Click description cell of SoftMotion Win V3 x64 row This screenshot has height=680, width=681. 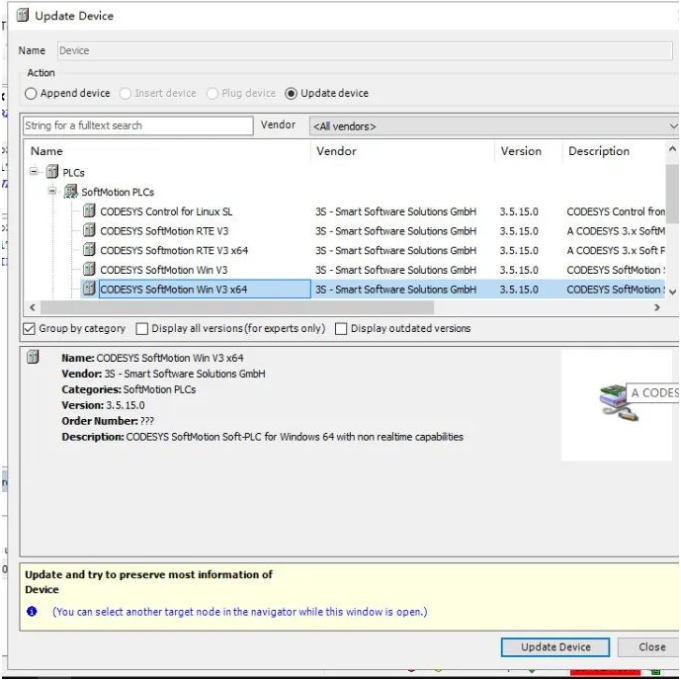615,289
